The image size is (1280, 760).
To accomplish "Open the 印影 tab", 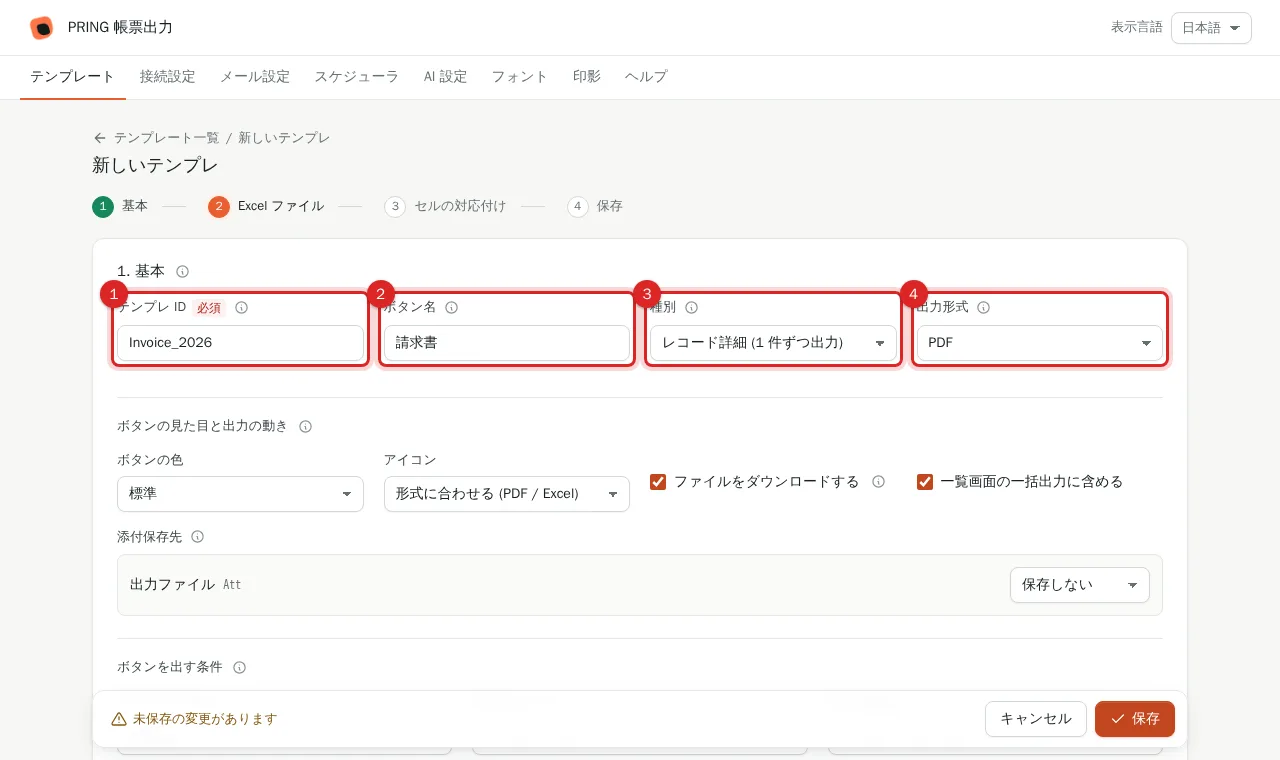I will [x=587, y=77].
